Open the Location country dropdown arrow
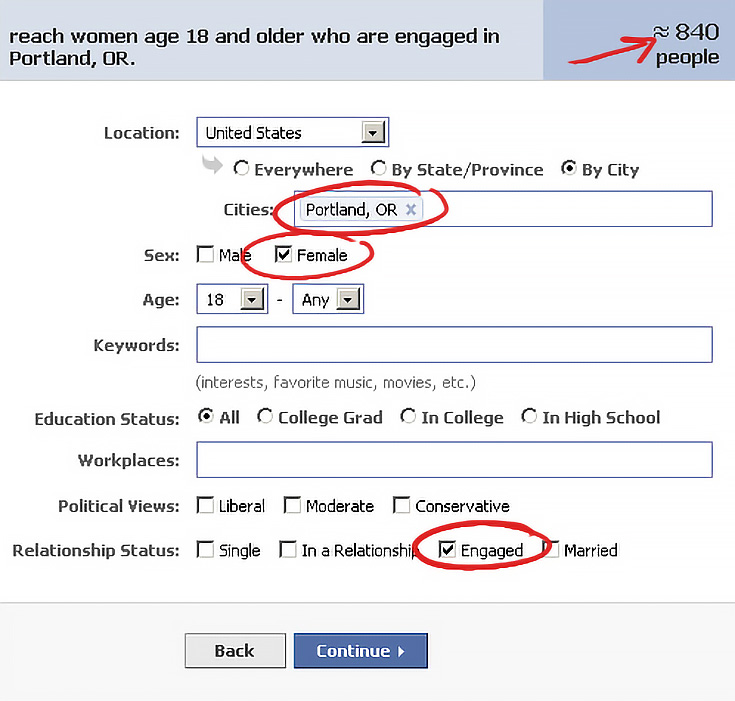This screenshot has width=735, height=701. click(x=373, y=133)
